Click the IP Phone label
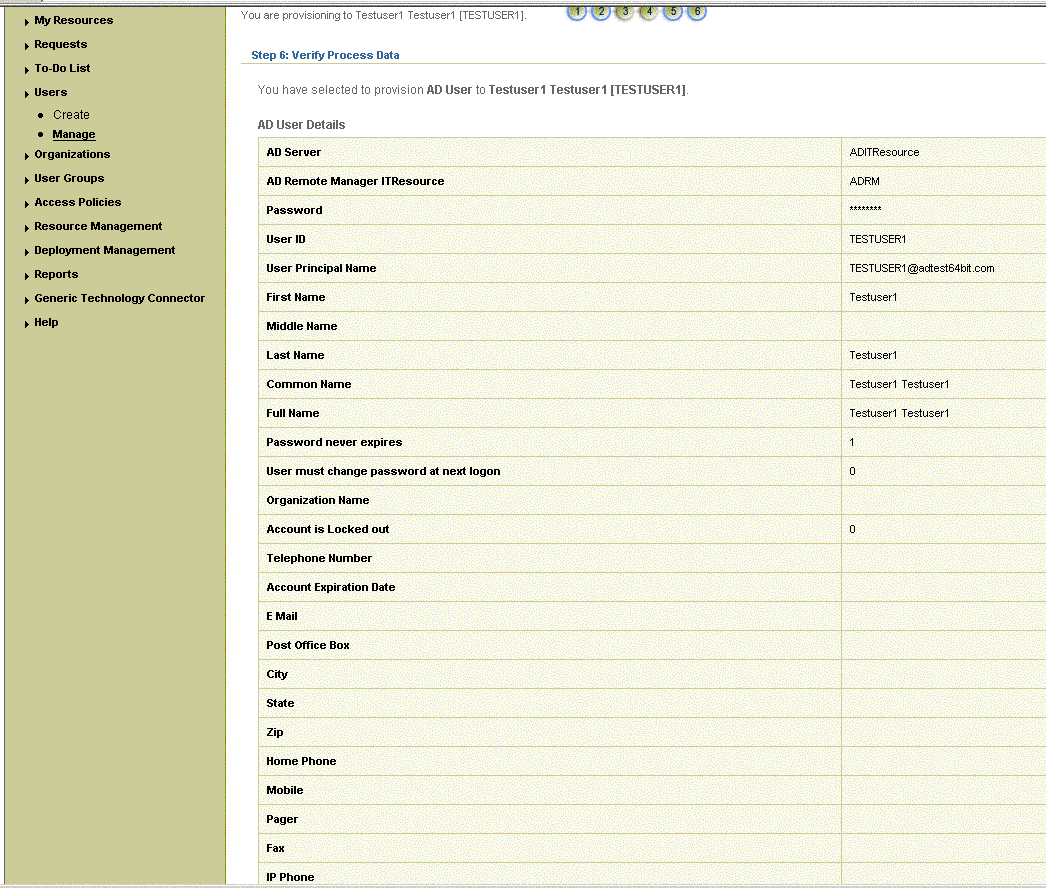1046x888 pixels. coord(290,877)
